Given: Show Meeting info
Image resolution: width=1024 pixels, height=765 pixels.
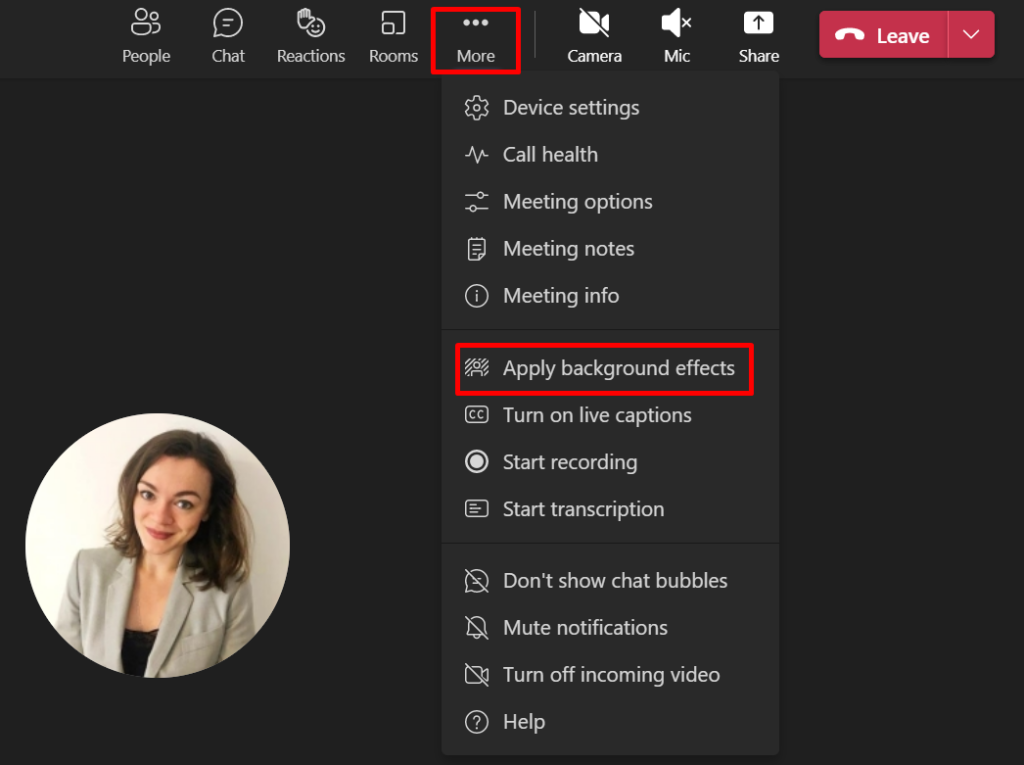Looking at the screenshot, I should coord(610,296).
